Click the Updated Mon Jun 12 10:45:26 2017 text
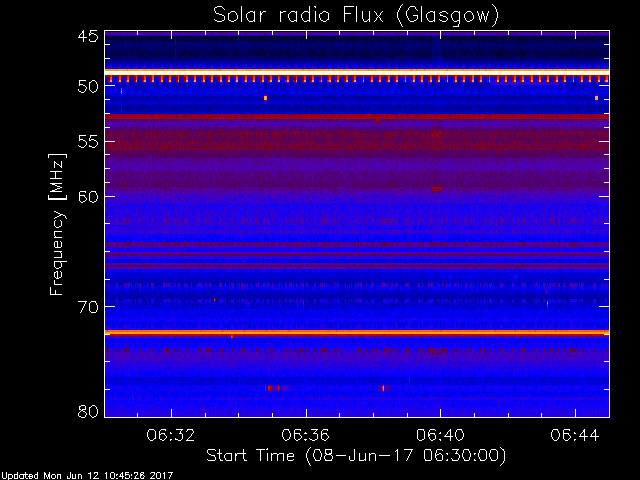 click(x=87, y=476)
